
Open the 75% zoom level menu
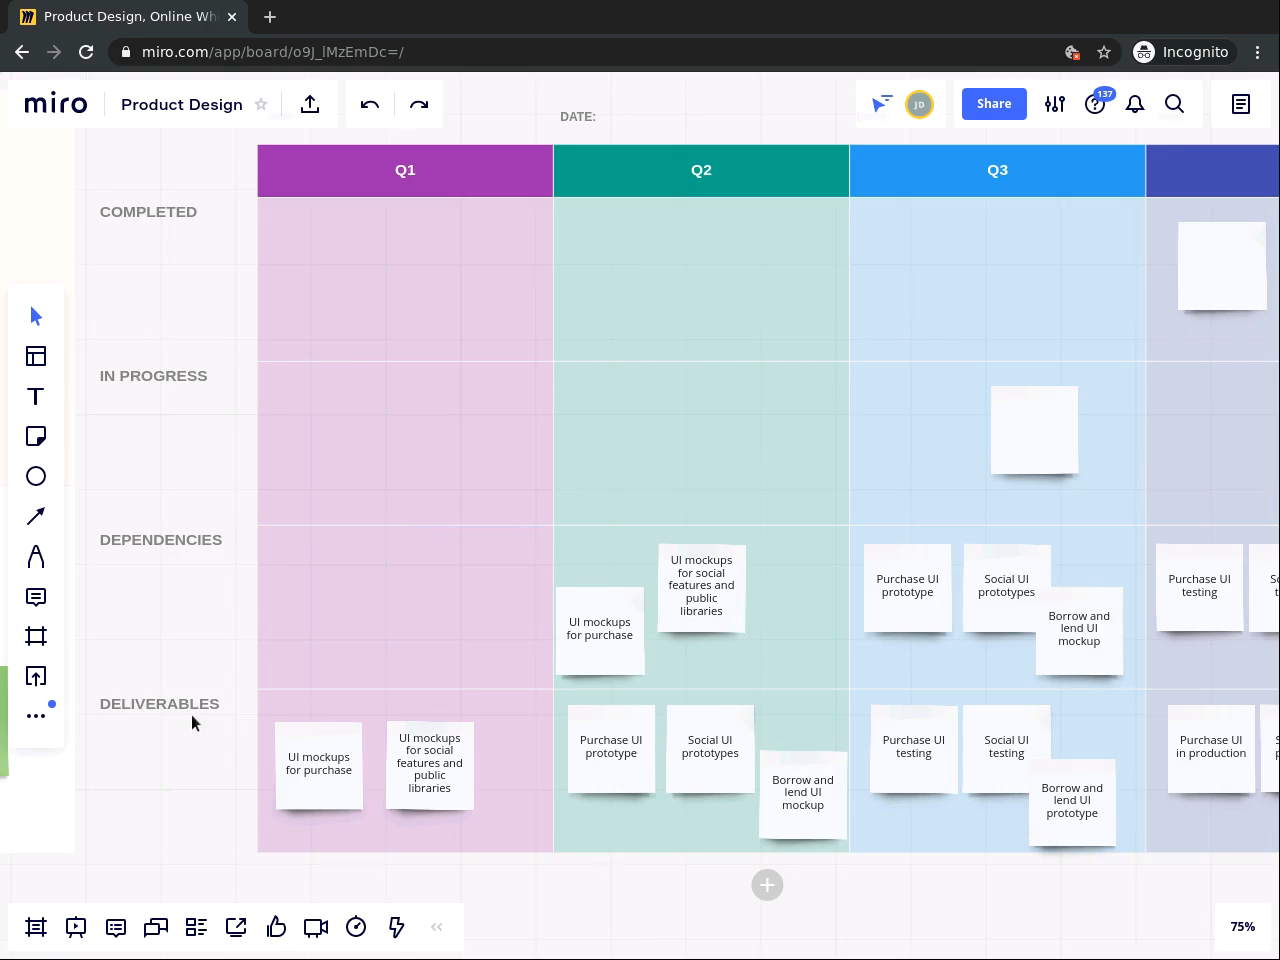1243,927
